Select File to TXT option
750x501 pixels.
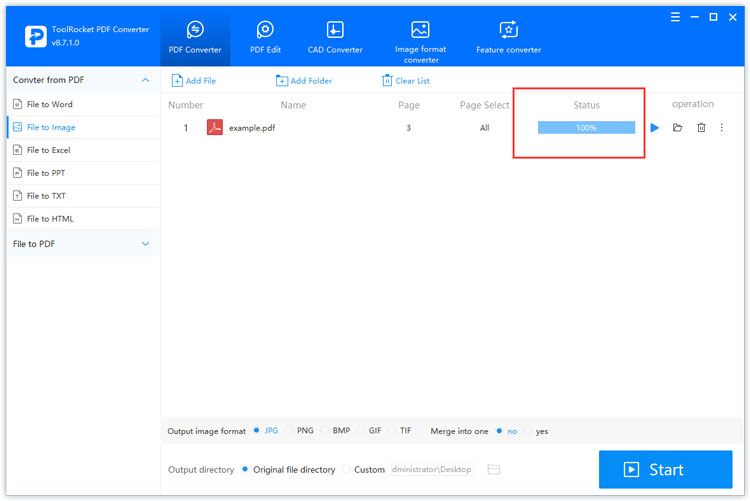pos(84,196)
